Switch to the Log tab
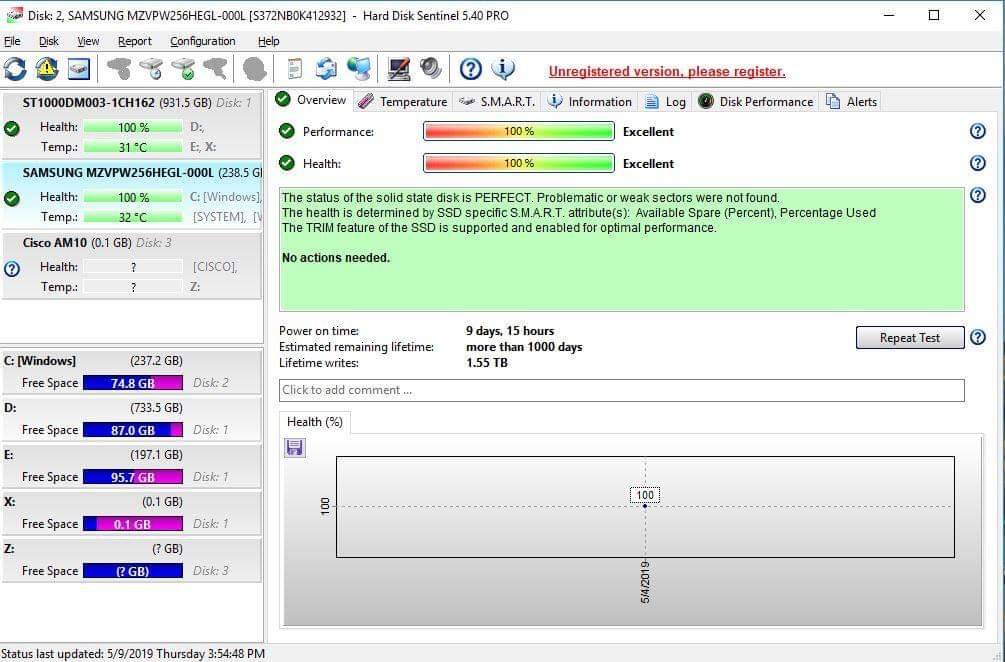Viewport: 1005px width, 662px height. point(665,101)
